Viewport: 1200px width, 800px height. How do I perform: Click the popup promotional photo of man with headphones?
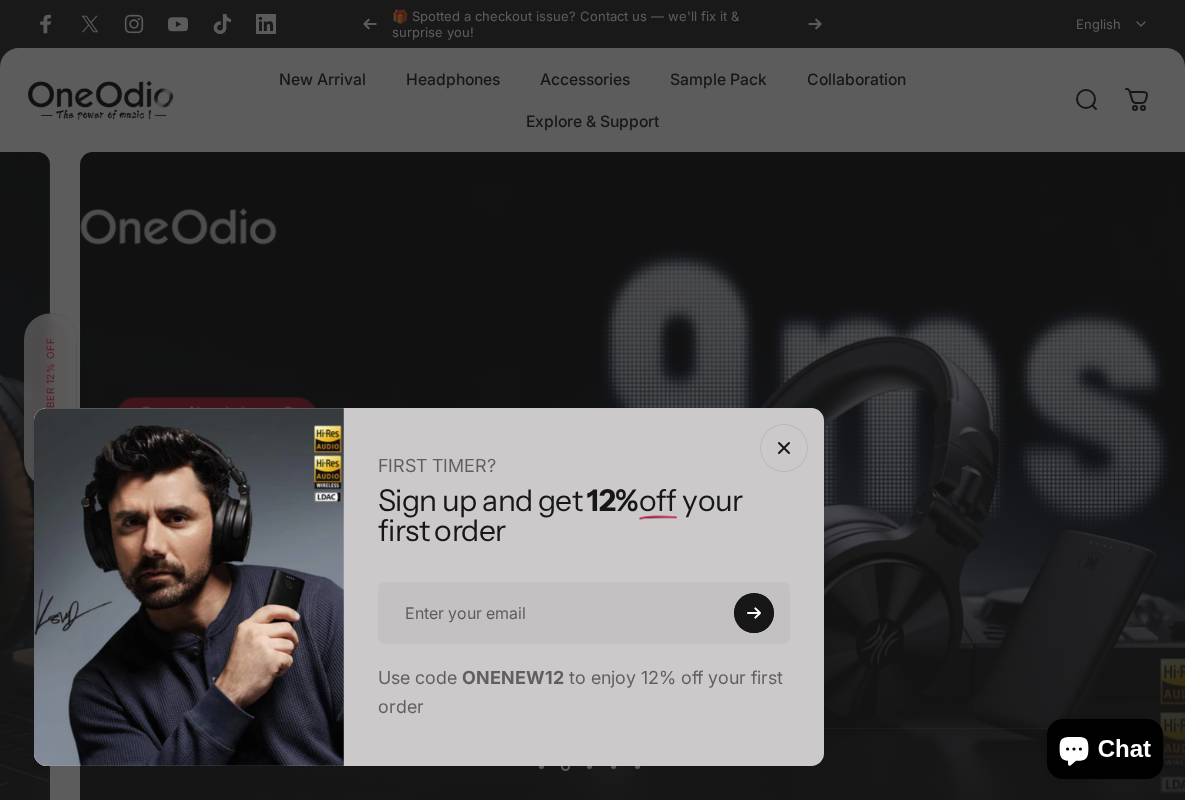click(189, 587)
